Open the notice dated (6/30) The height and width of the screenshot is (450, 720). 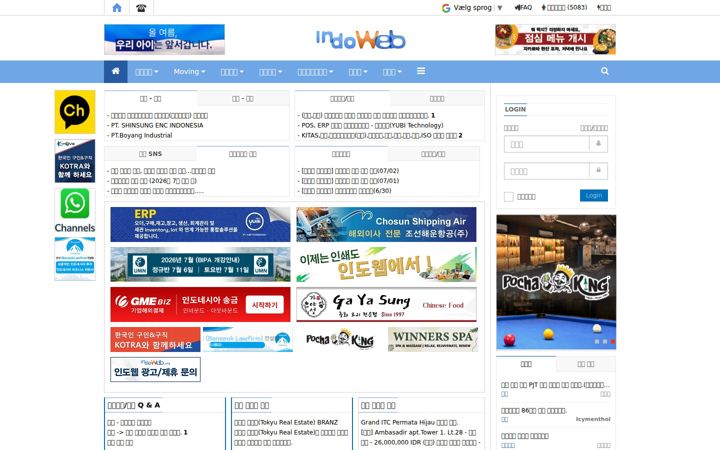pyautogui.click(x=345, y=191)
